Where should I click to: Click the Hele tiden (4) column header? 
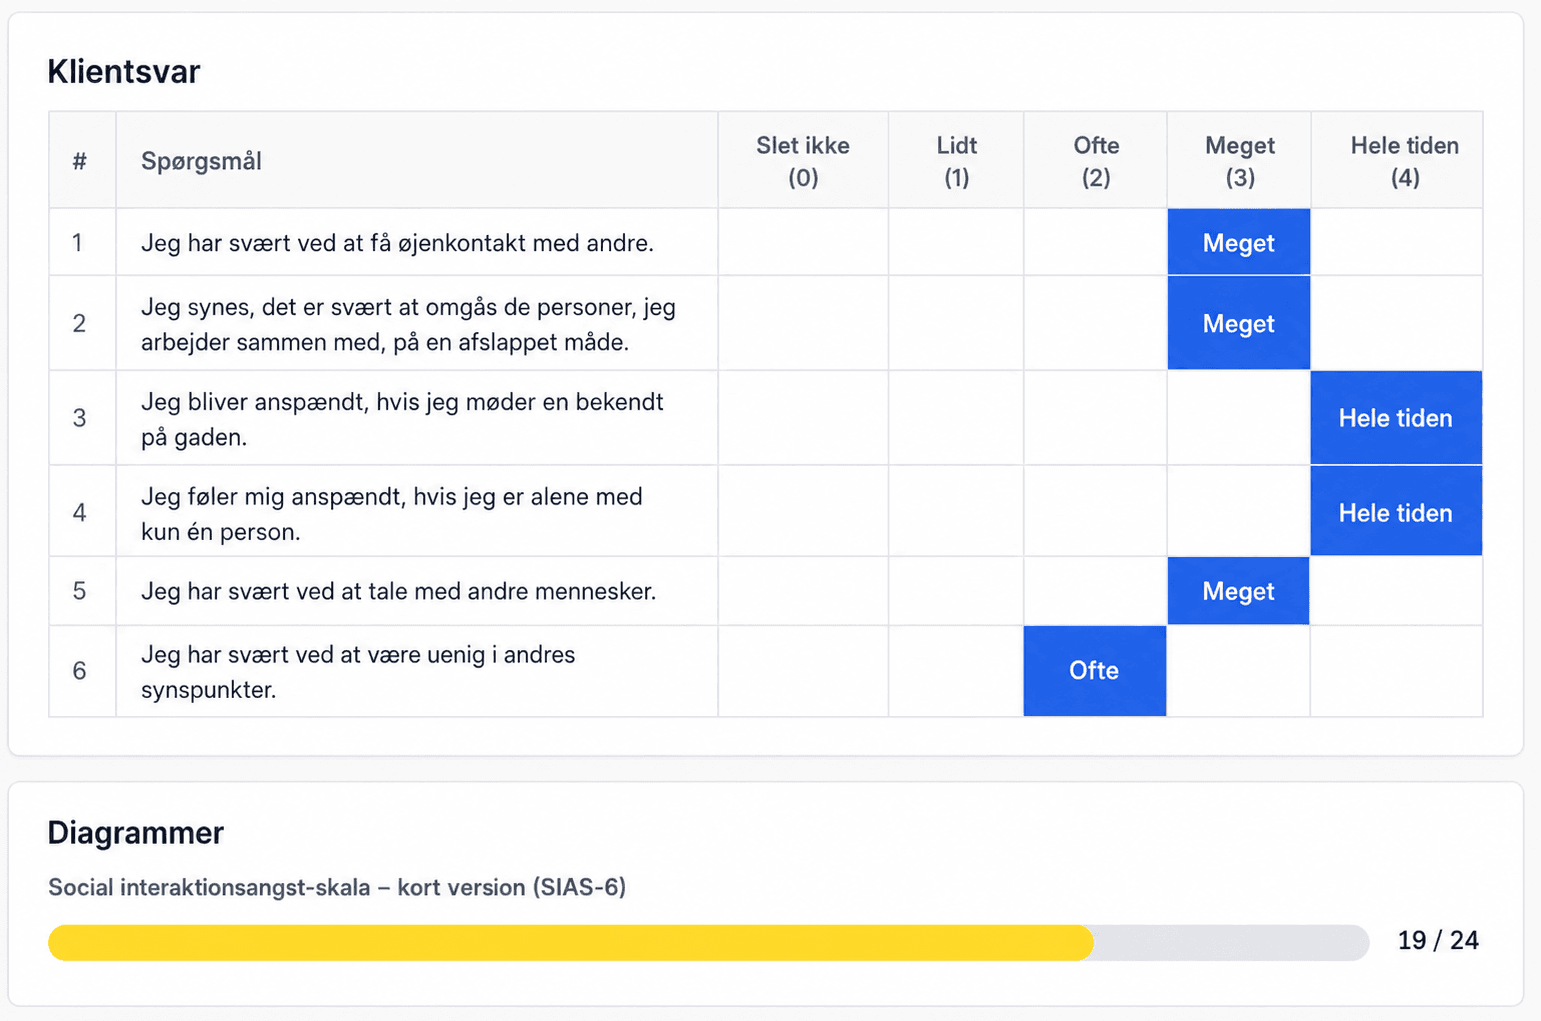tap(1404, 161)
